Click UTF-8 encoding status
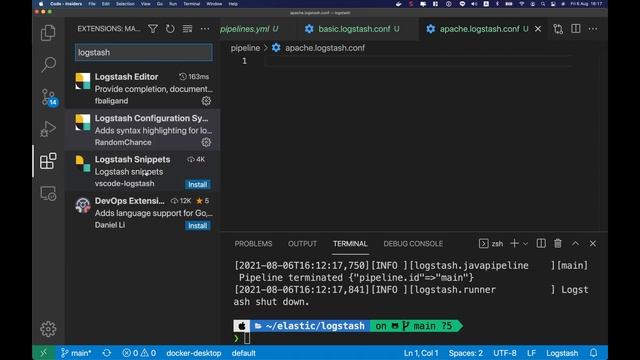The height and width of the screenshot is (360, 640). coord(505,353)
